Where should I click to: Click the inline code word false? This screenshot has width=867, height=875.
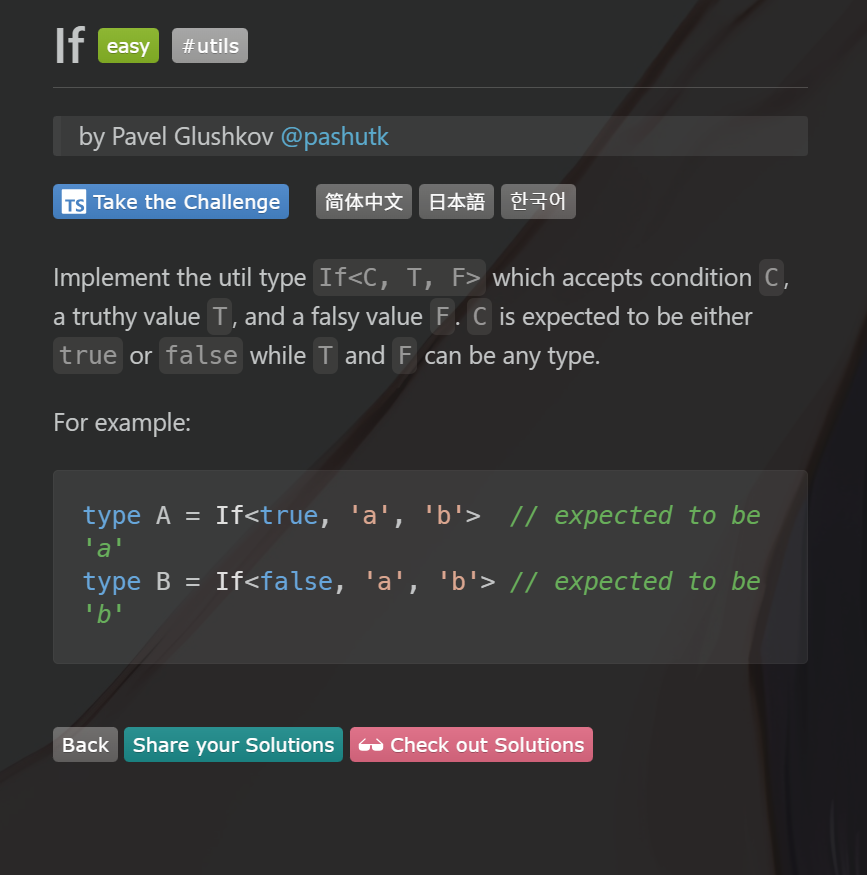pyautogui.click(x=201, y=355)
